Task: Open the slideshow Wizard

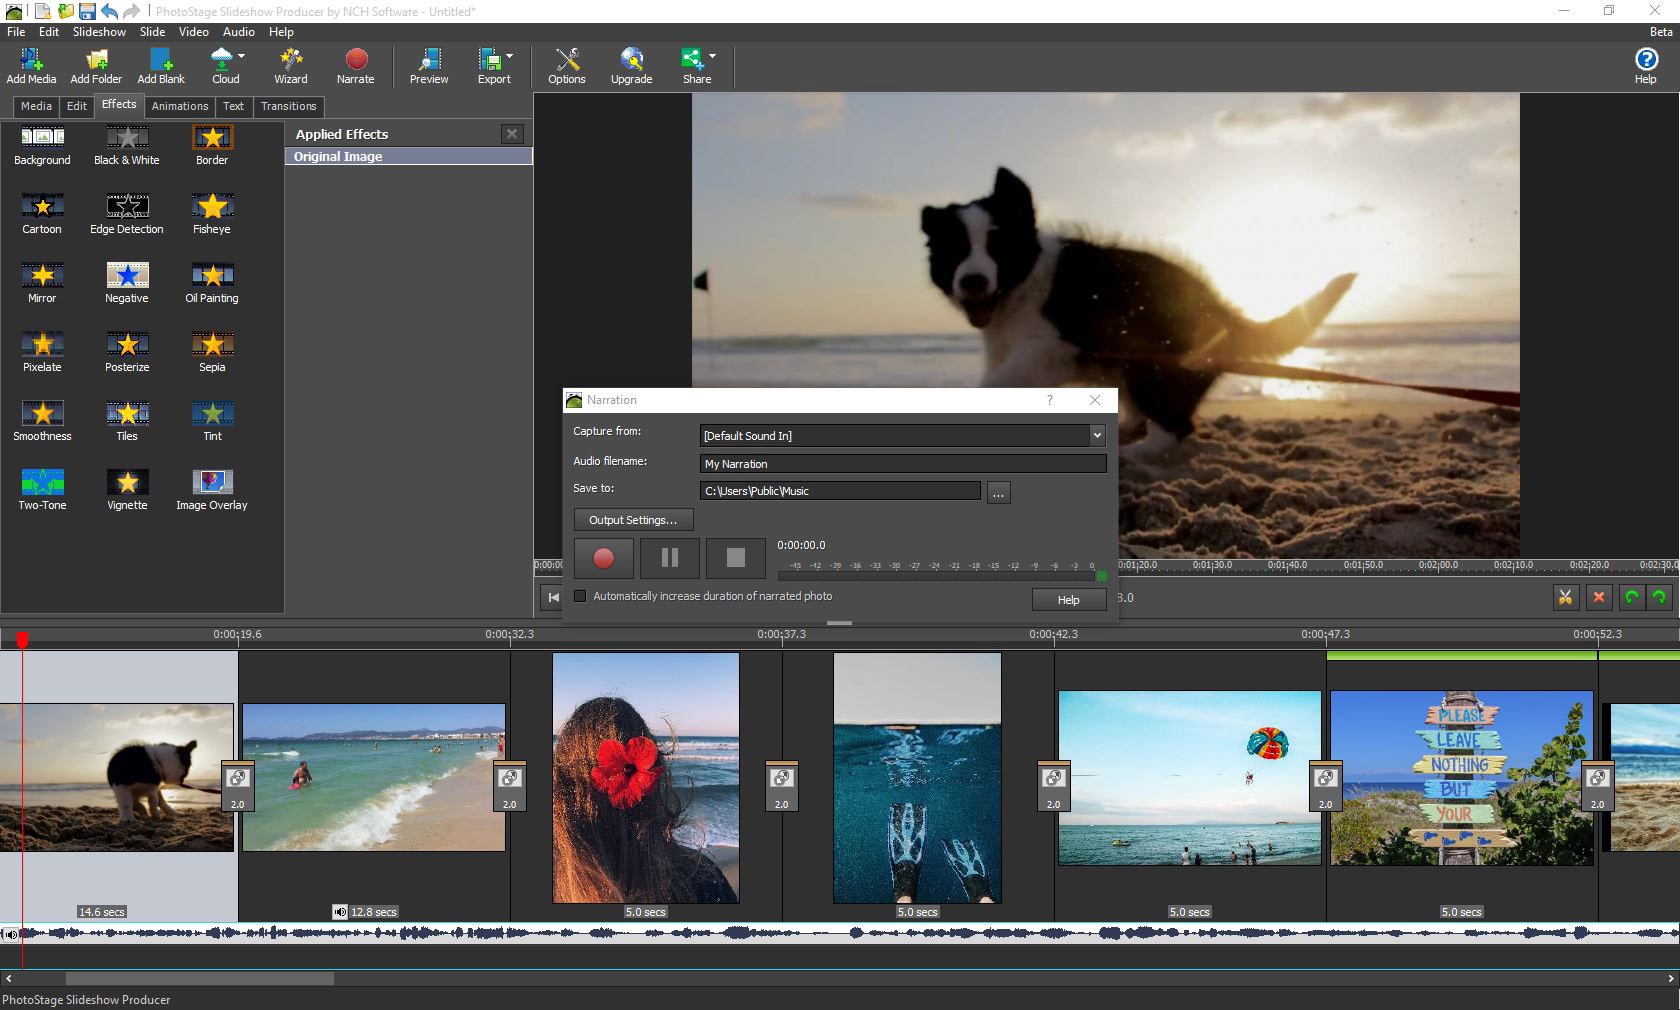Action: click(290, 65)
